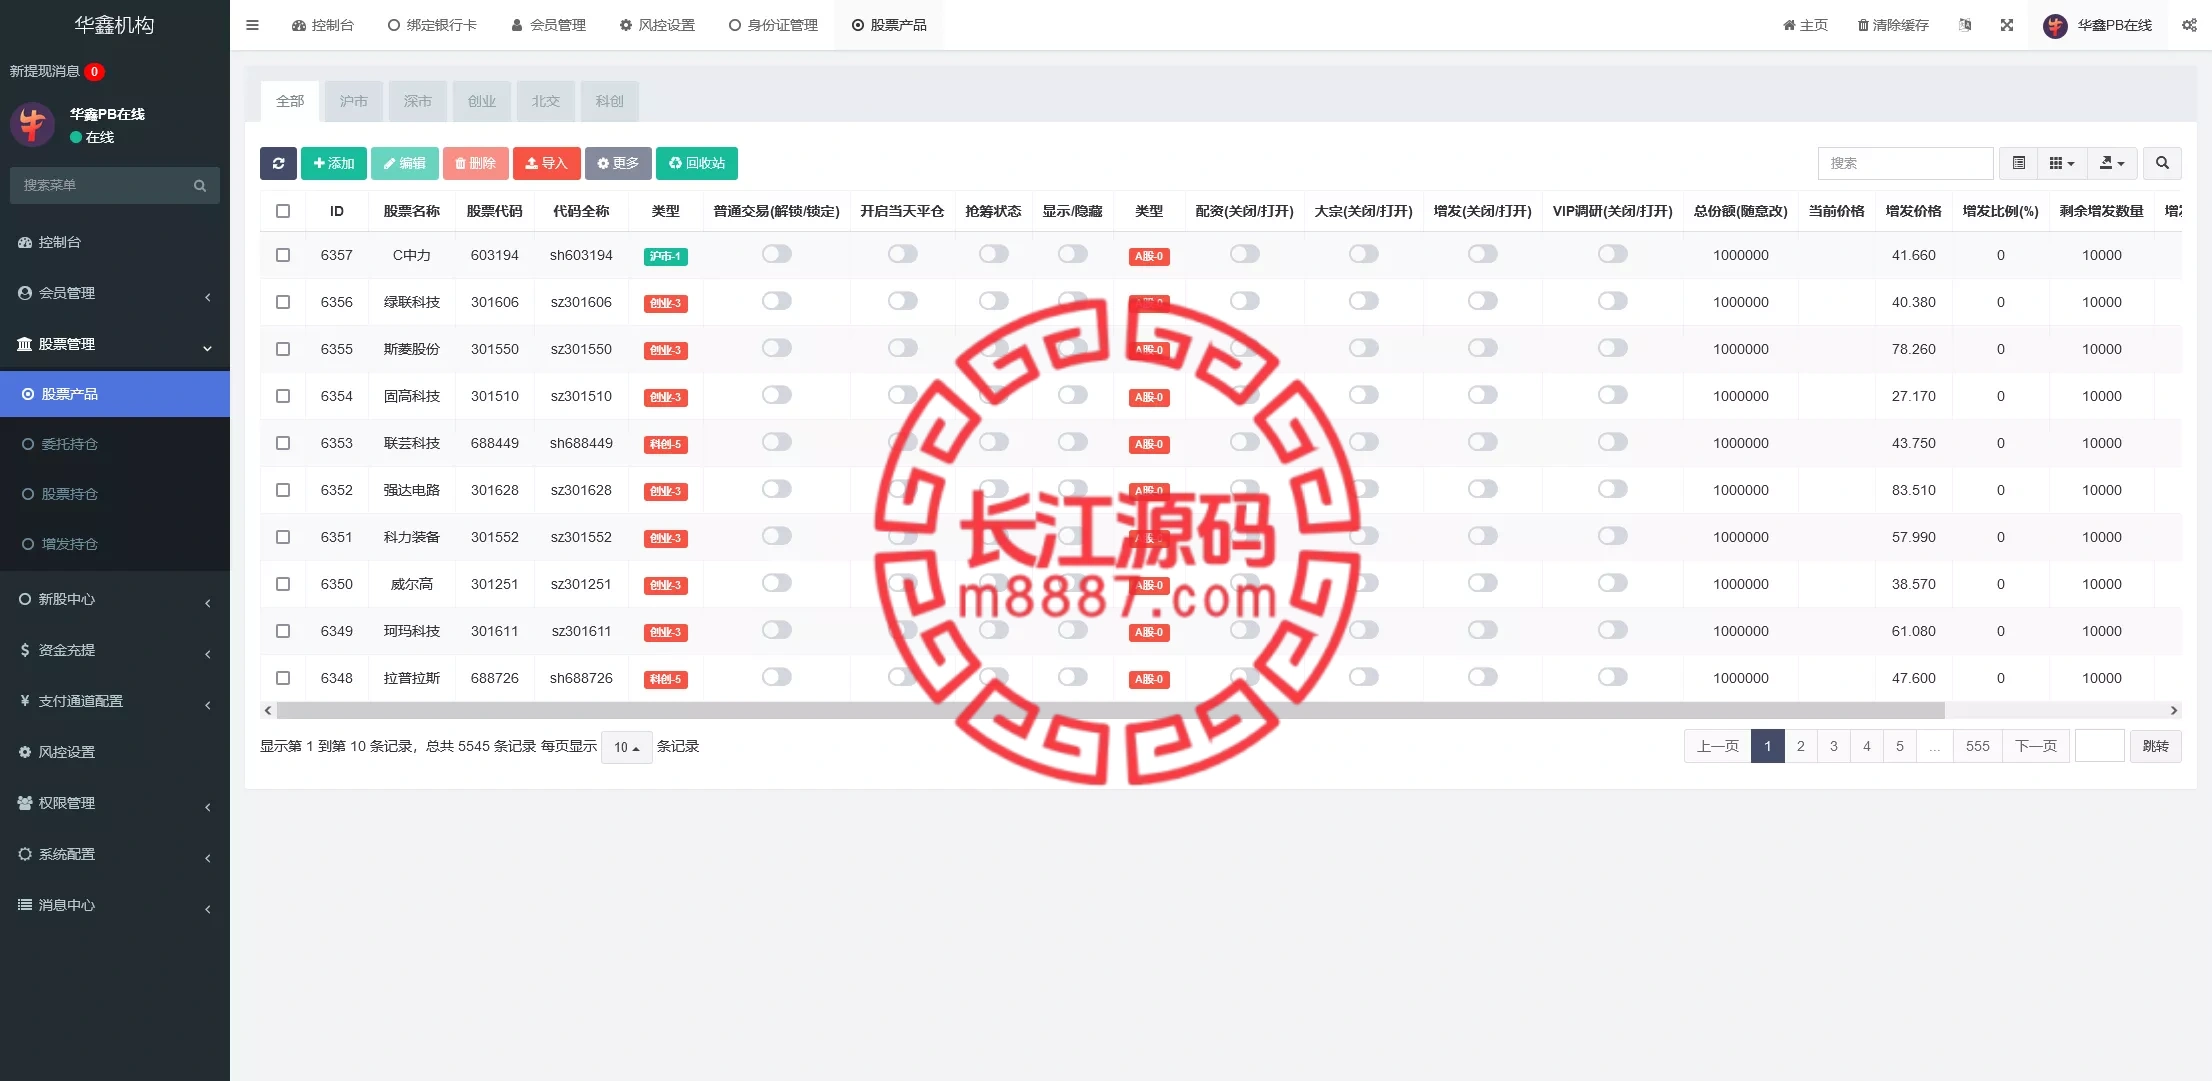Click 华鑫PB在线 avatar in top bar
This screenshot has width=2212, height=1081.
tap(2056, 26)
